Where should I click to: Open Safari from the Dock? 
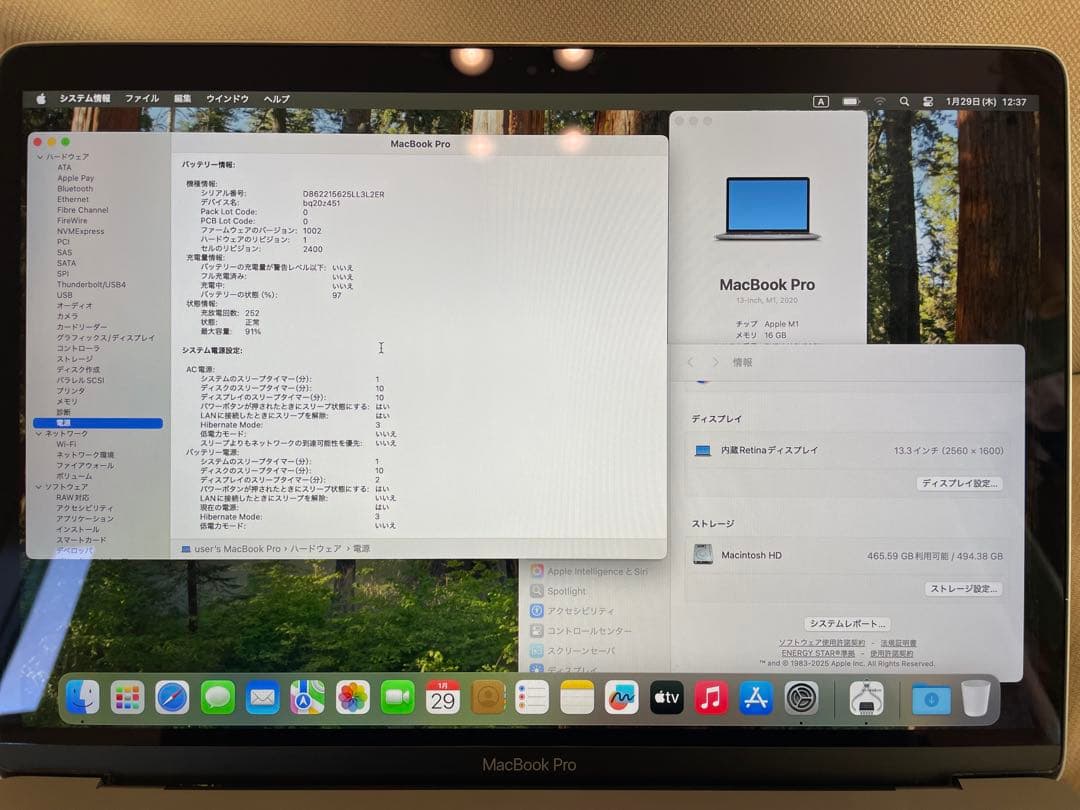(x=174, y=698)
